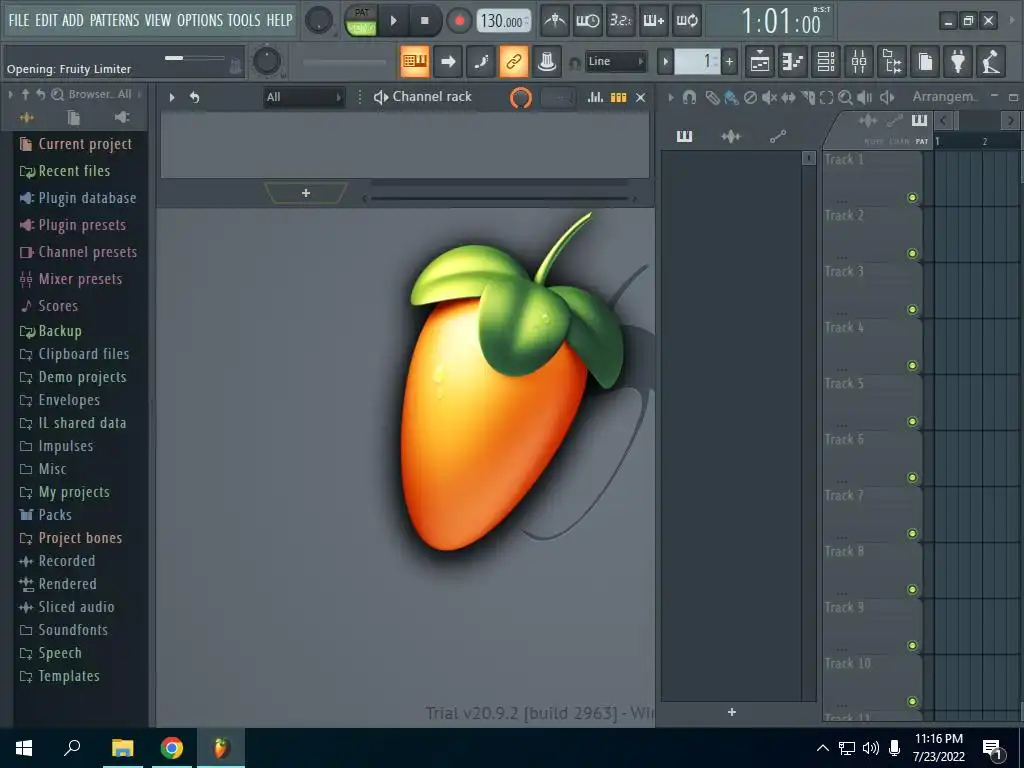Click the transport Stop button
This screenshot has height=768, width=1024.
point(425,21)
